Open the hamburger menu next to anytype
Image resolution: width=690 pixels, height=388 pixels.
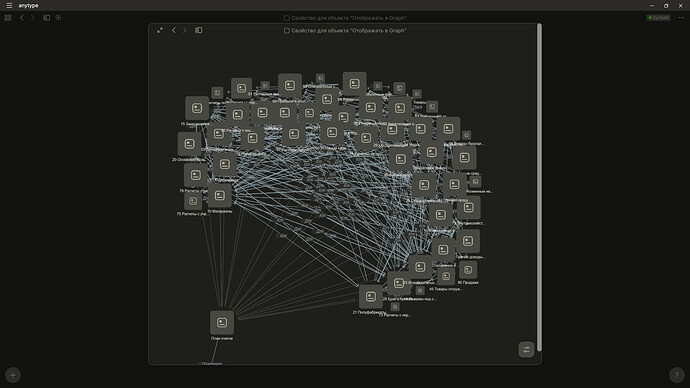coord(9,6)
